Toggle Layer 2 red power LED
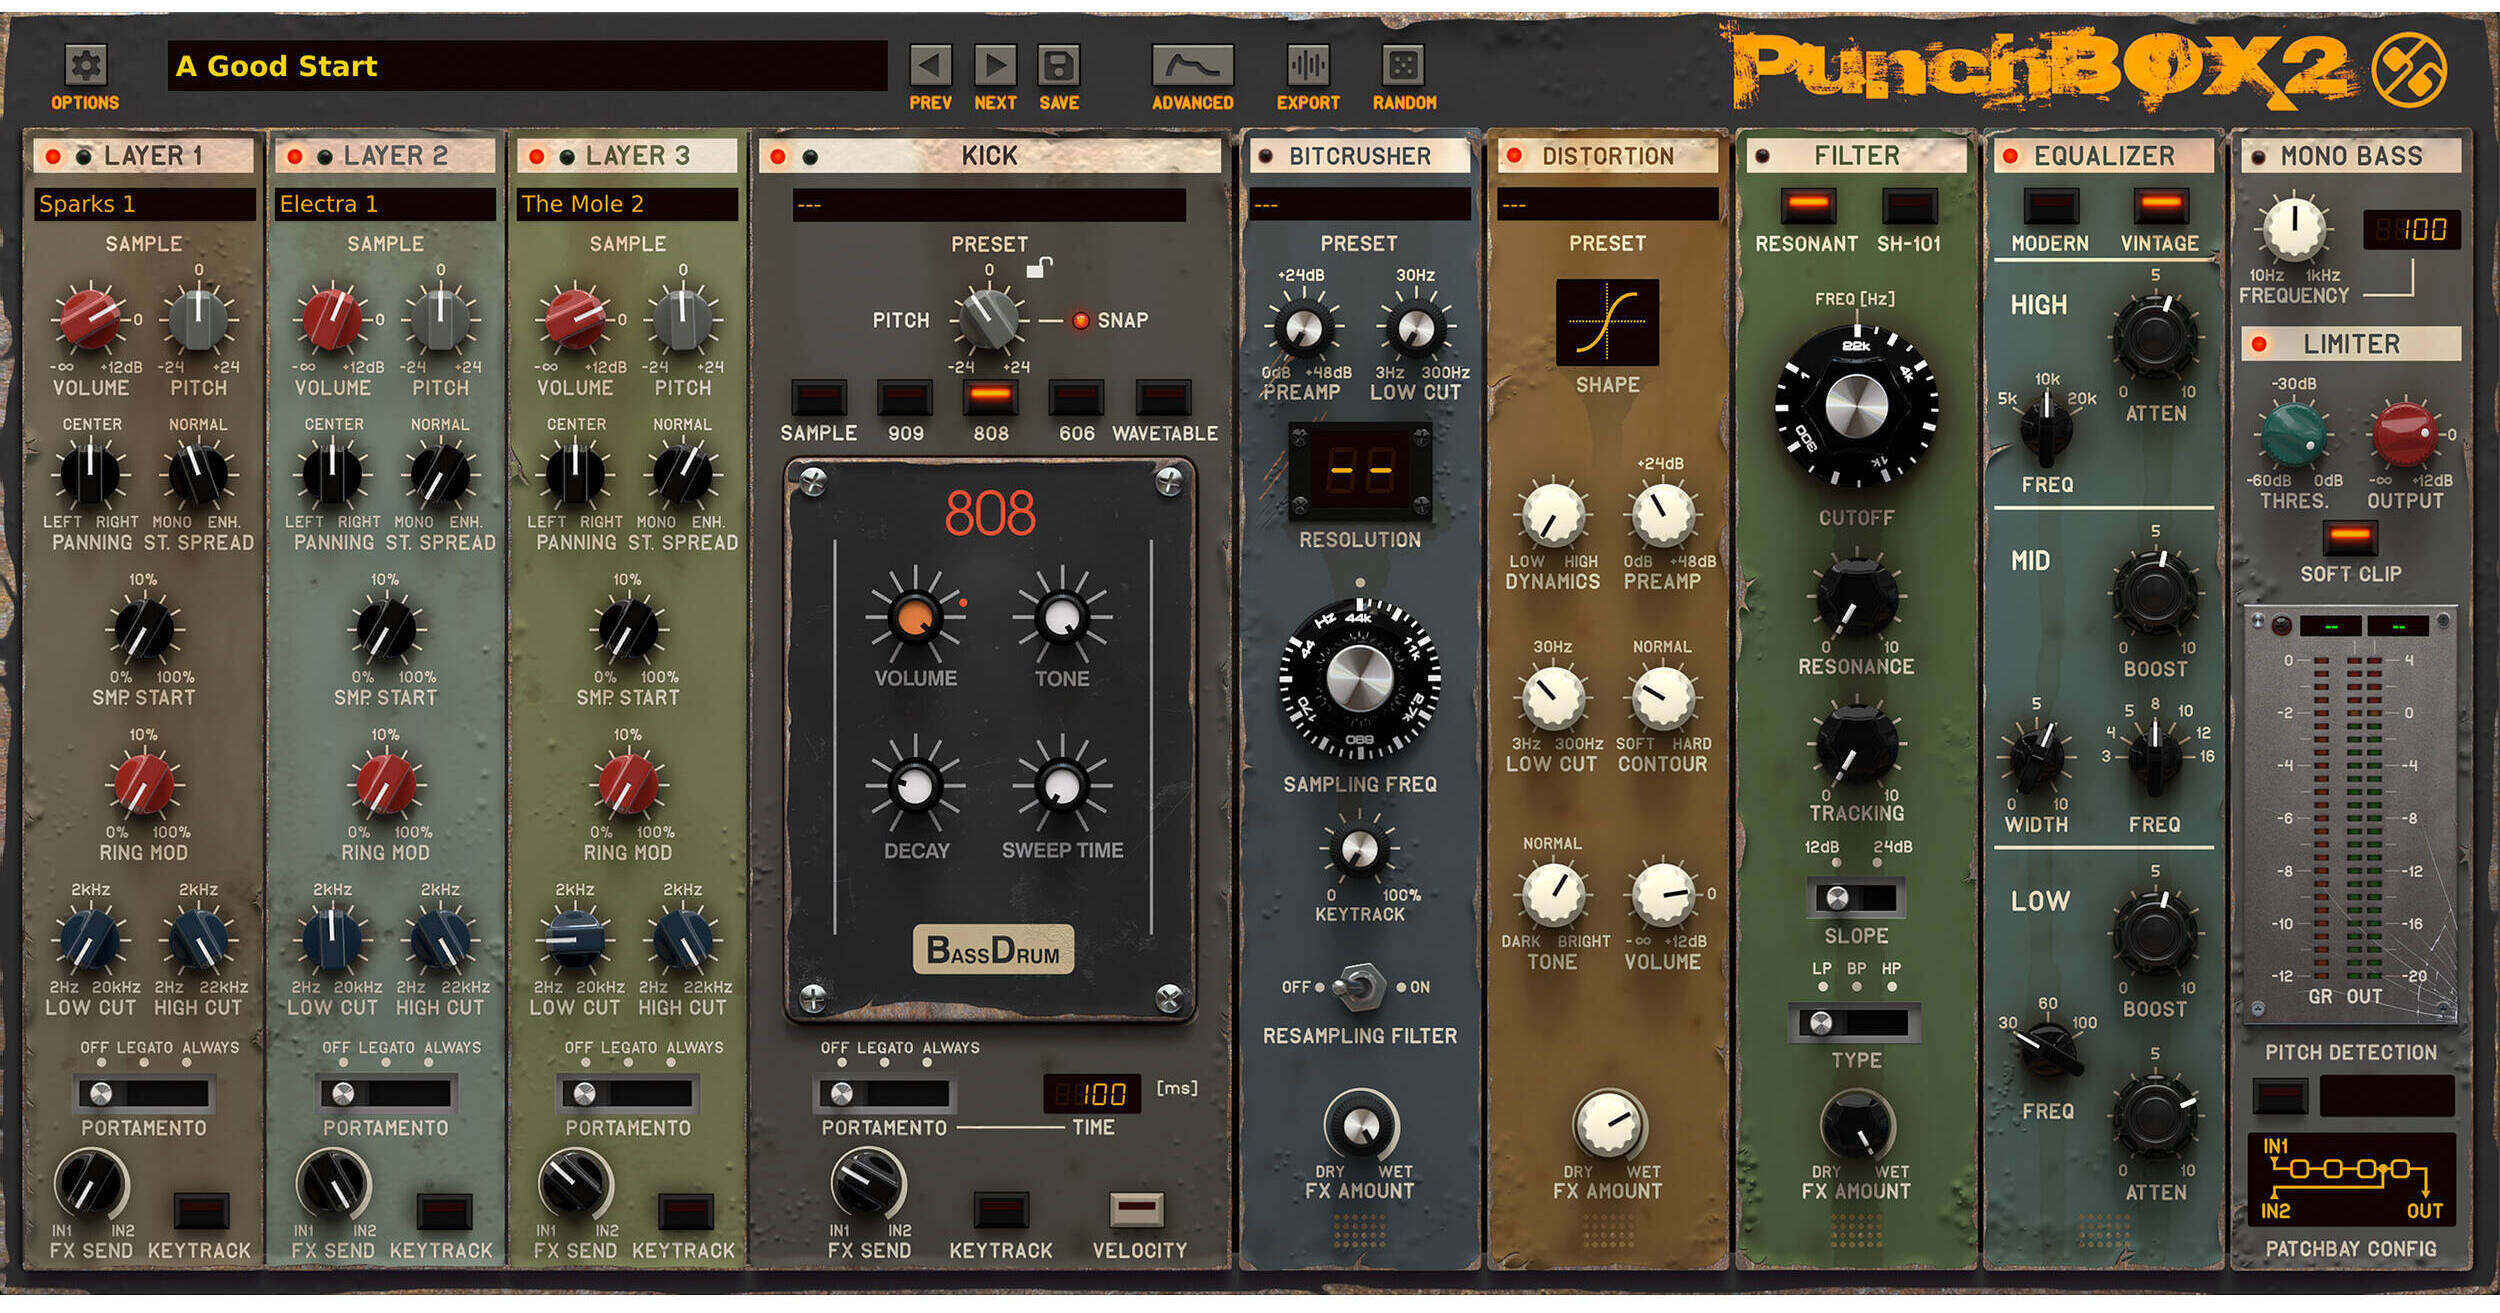 (x=295, y=156)
